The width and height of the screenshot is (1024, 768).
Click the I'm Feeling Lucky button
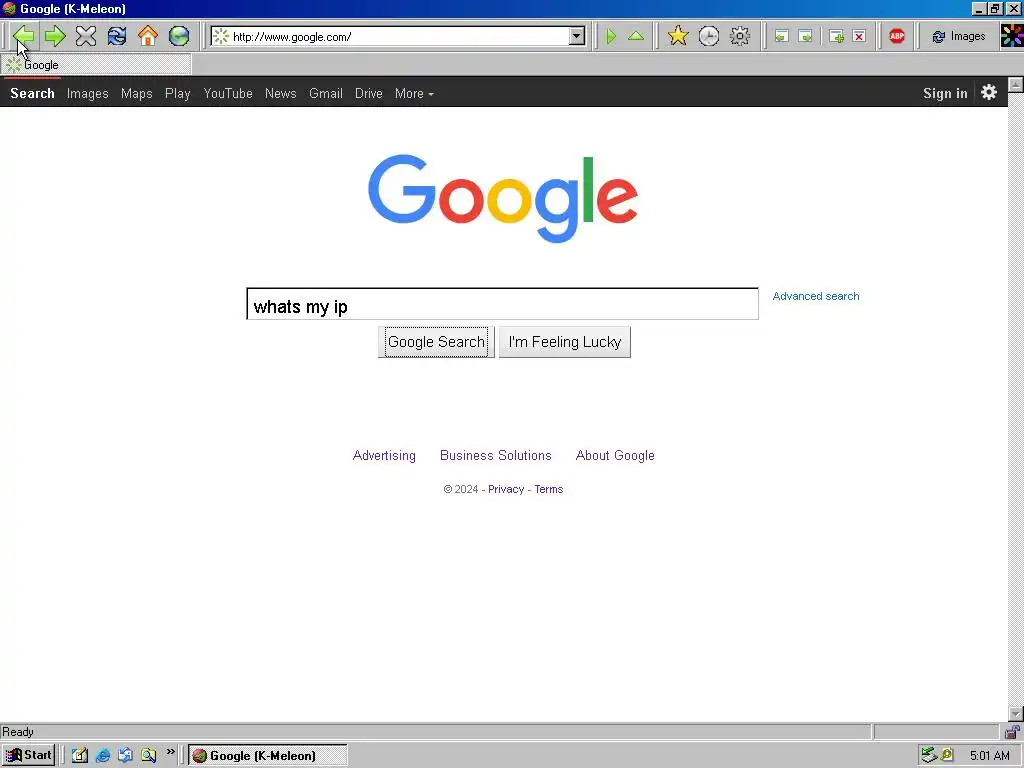tap(565, 342)
